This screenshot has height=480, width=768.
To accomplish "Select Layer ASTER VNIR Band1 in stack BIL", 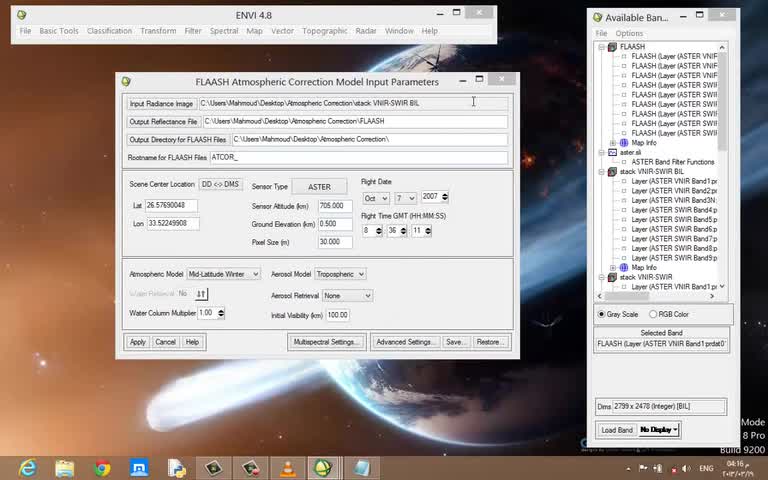I will click(624, 181).
